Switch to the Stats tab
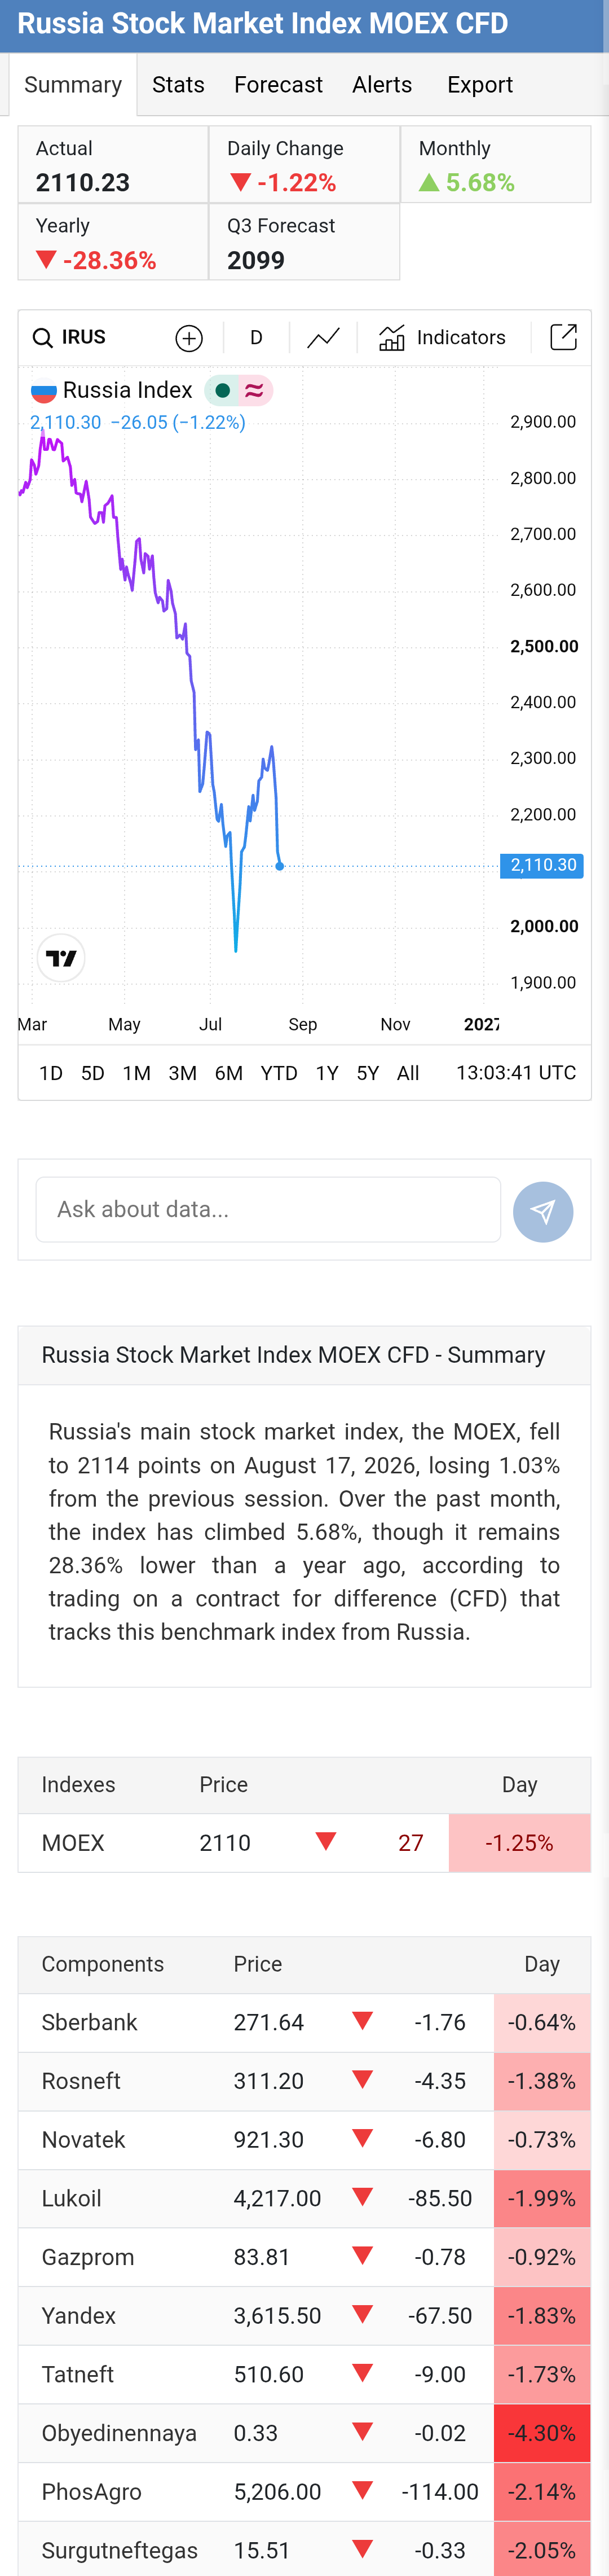This screenshot has width=609, height=2576. (x=178, y=85)
